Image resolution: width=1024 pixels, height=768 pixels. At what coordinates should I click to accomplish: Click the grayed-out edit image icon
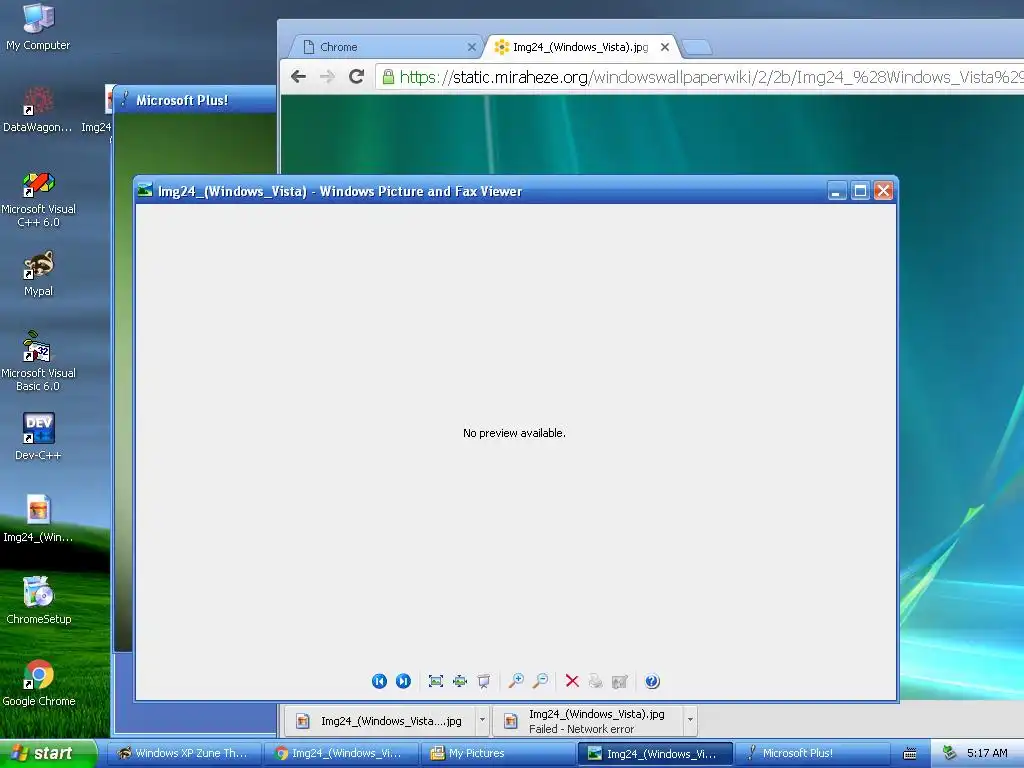(620, 681)
